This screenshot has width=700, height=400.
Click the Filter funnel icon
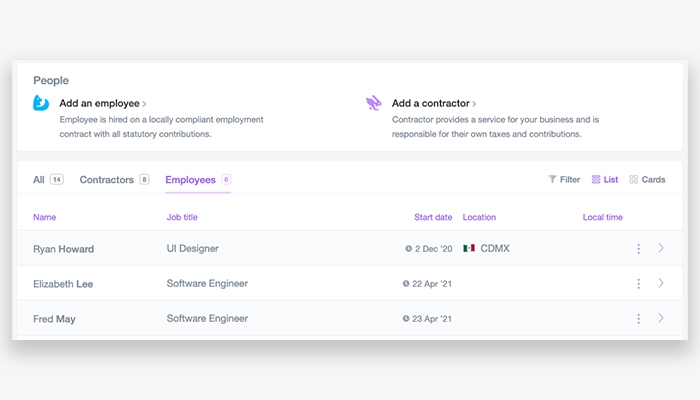tap(552, 179)
